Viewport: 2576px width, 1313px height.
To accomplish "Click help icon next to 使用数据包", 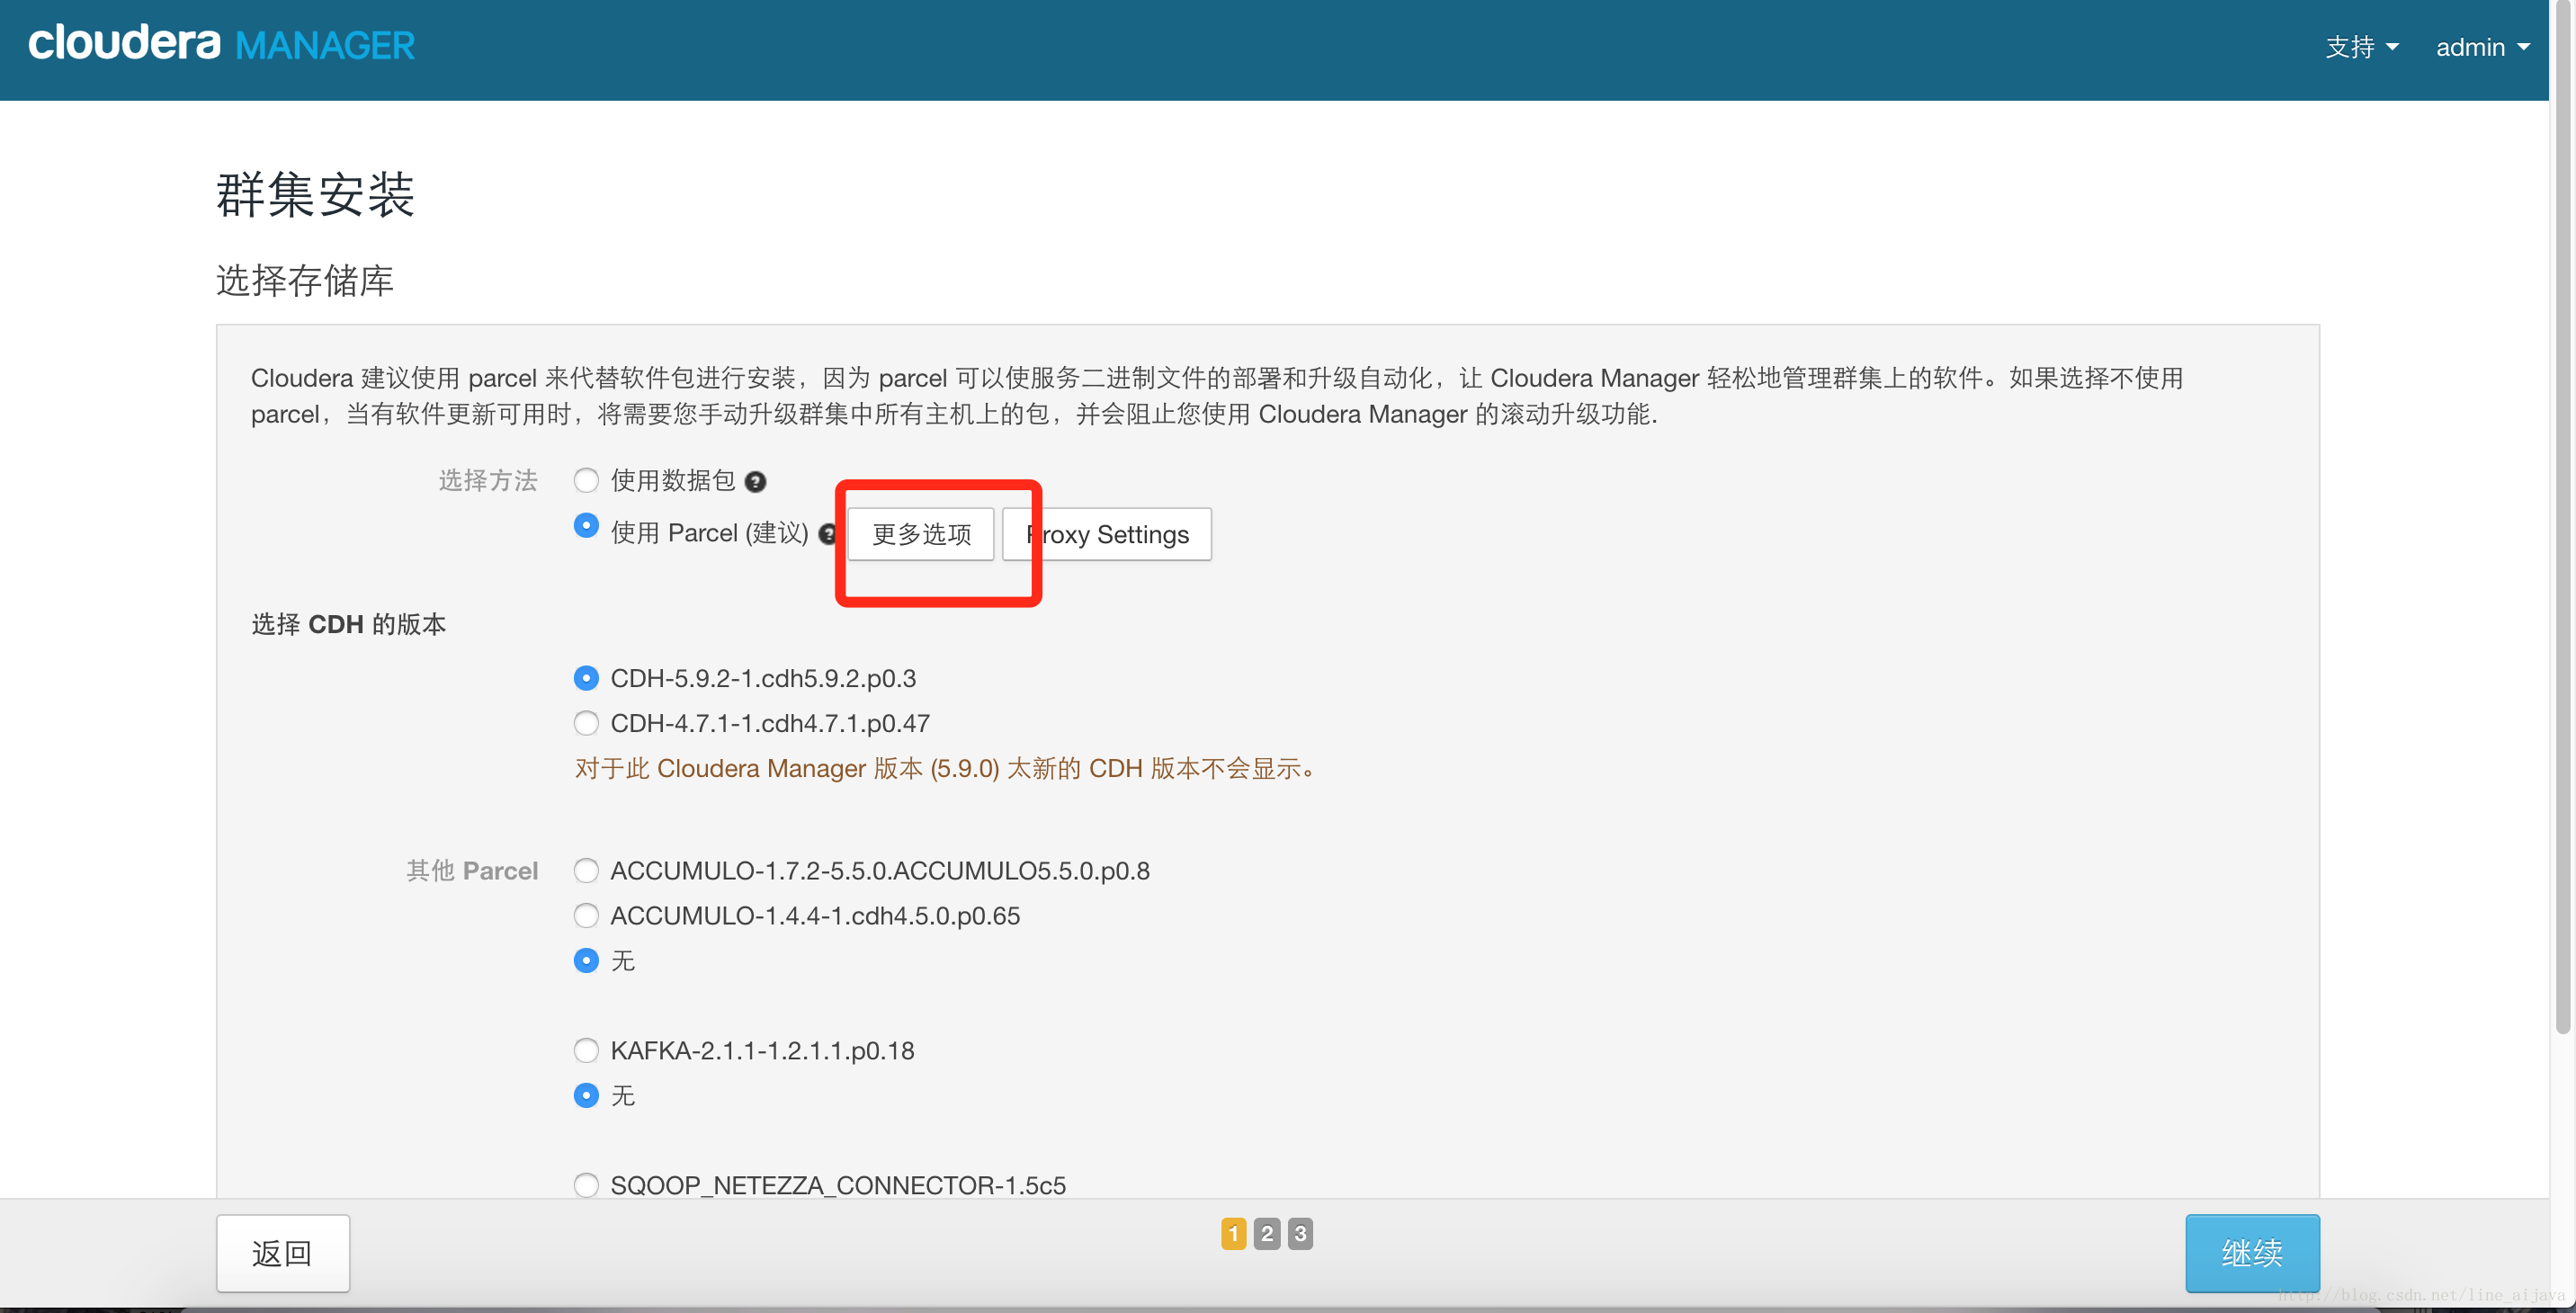I will coord(756,482).
